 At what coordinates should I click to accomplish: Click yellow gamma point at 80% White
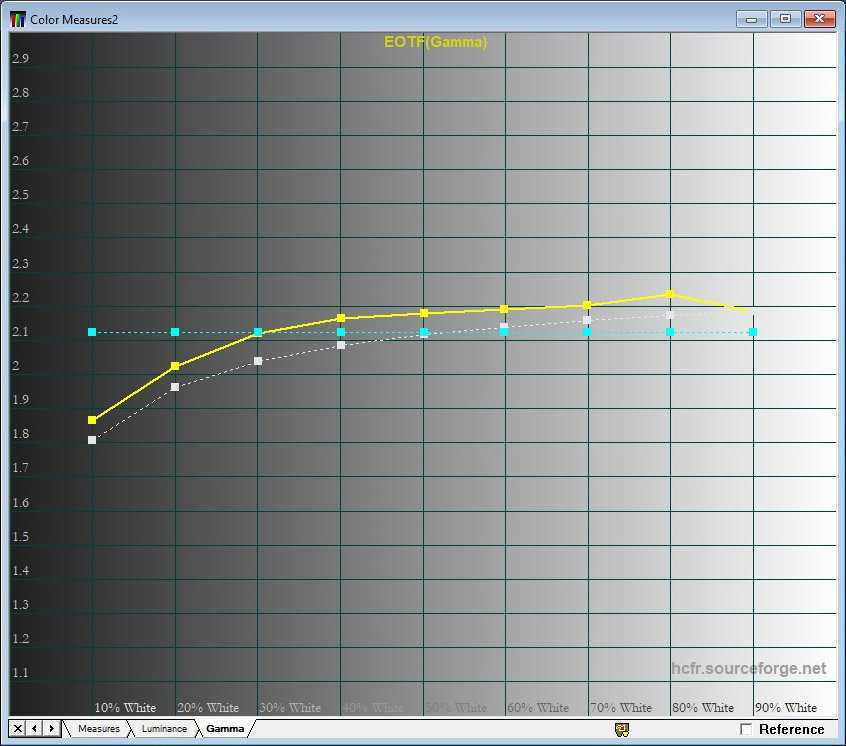tap(670, 294)
